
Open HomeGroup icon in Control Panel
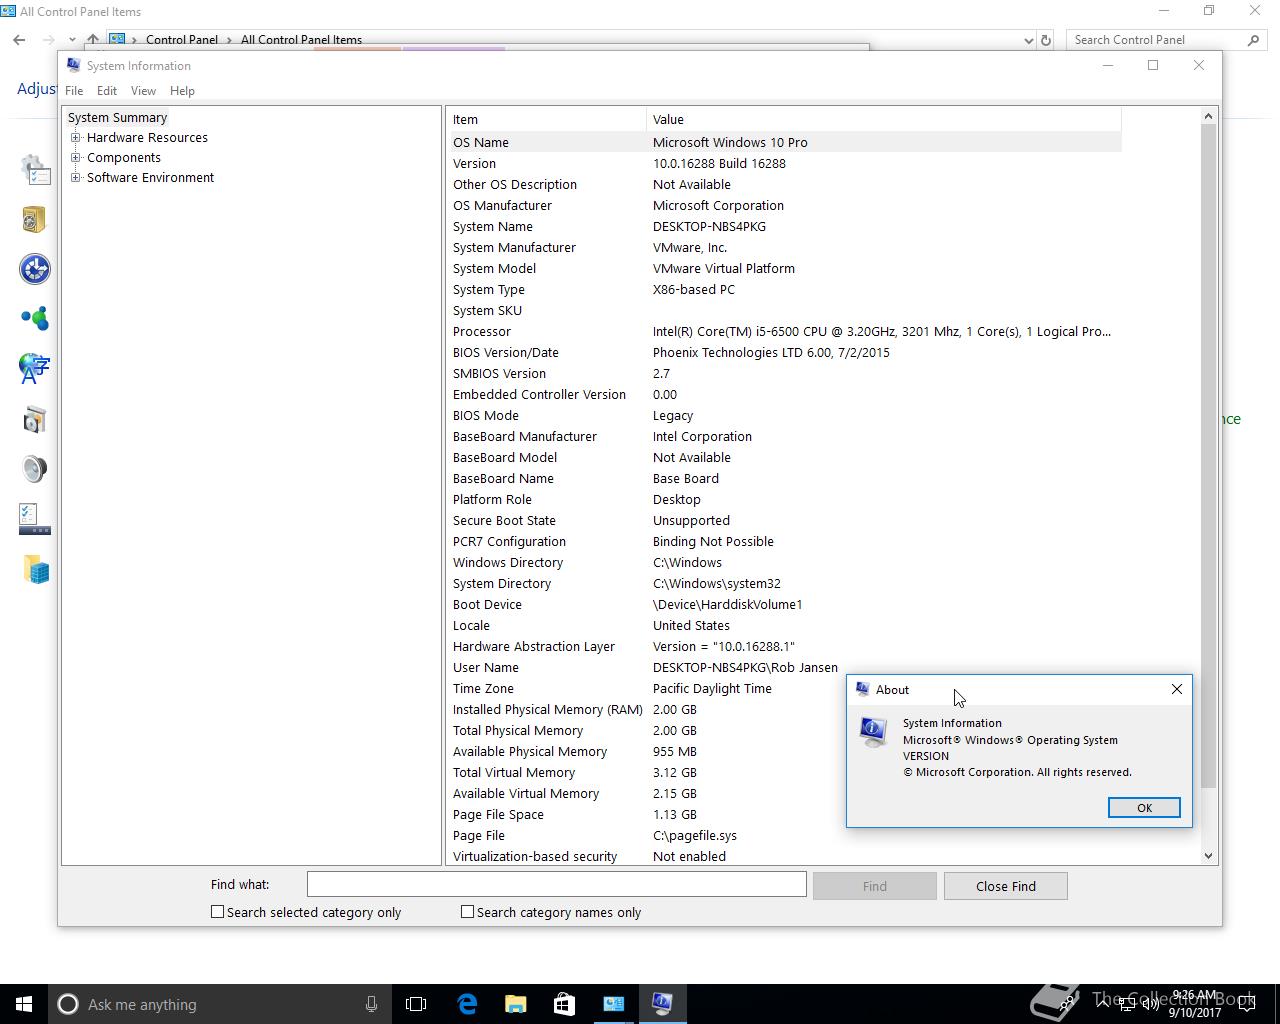(x=35, y=318)
